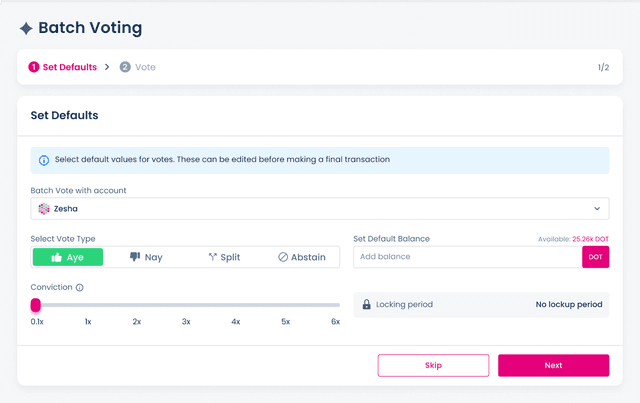This screenshot has height=403, width=640.
Task: Expand account list using the chevron arrow
Action: (597, 209)
